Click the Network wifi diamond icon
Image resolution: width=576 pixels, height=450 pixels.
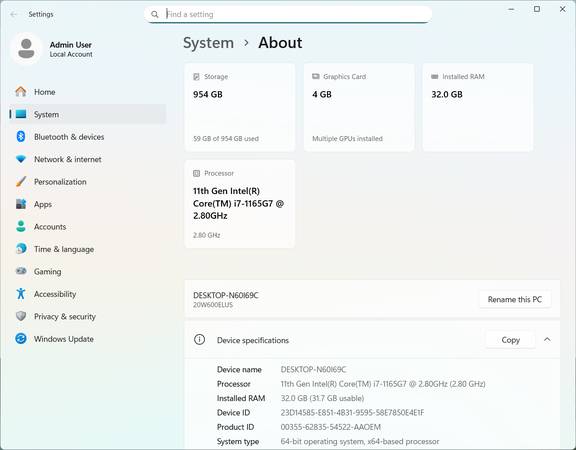21,159
